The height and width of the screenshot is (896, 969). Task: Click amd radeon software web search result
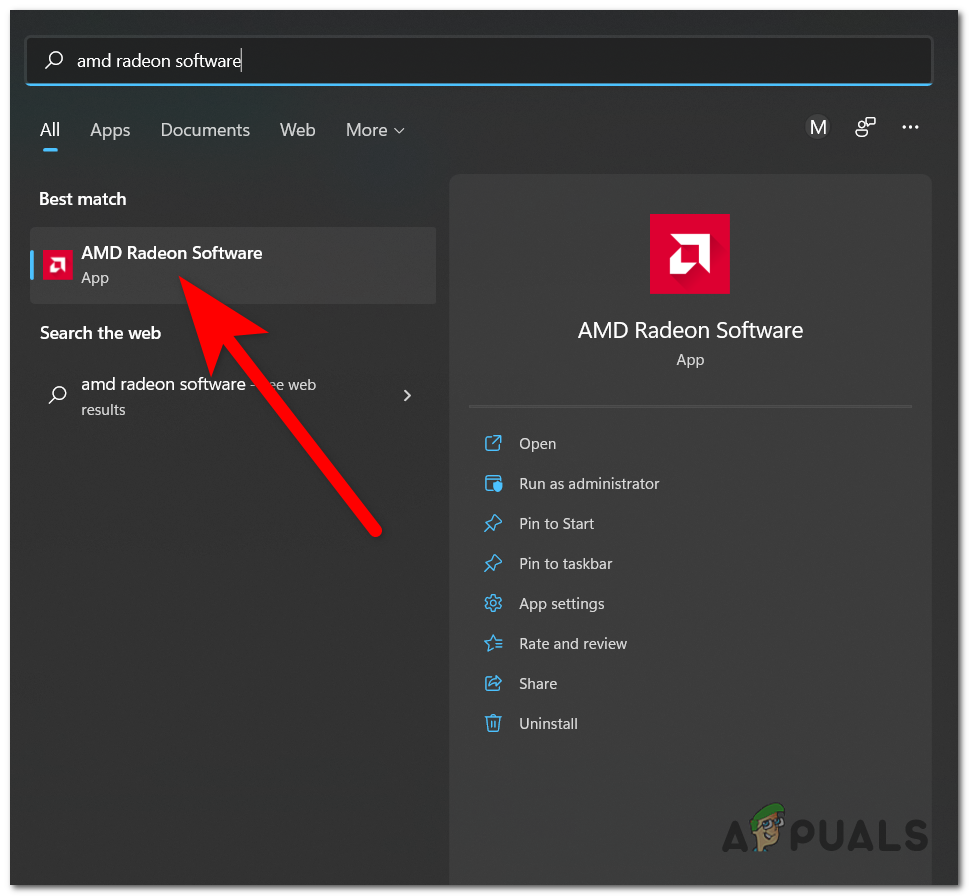point(232,395)
